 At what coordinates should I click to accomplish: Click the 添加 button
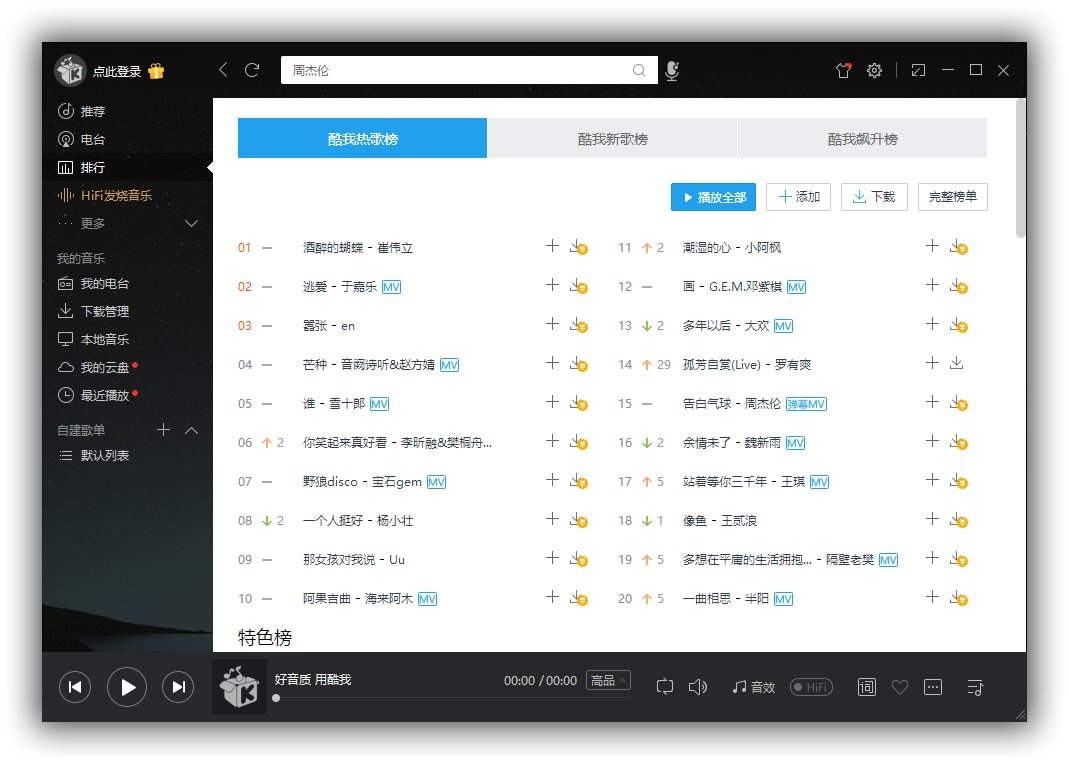click(798, 197)
